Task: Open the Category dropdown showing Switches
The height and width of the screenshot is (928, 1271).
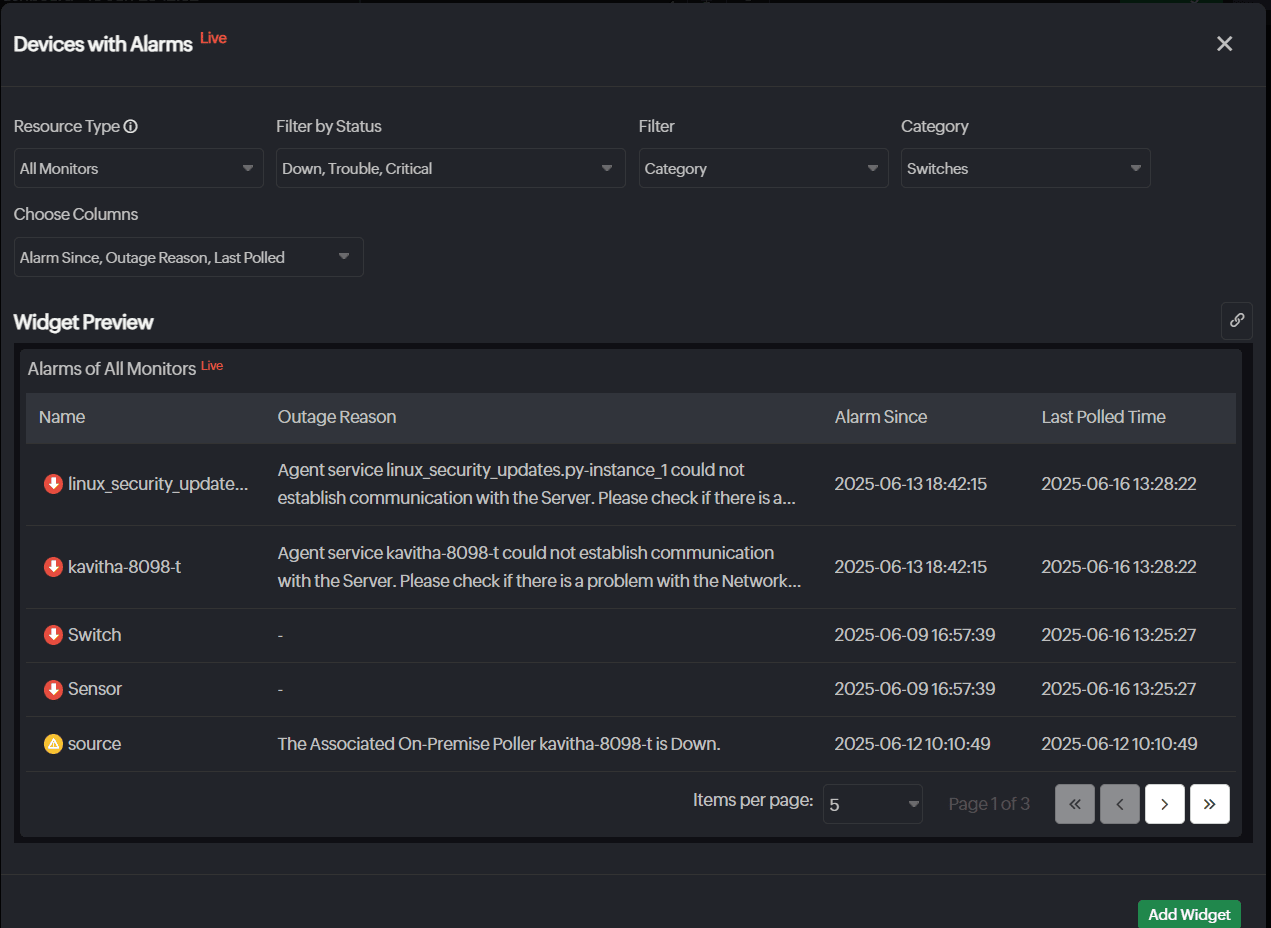Action: [x=1025, y=169]
